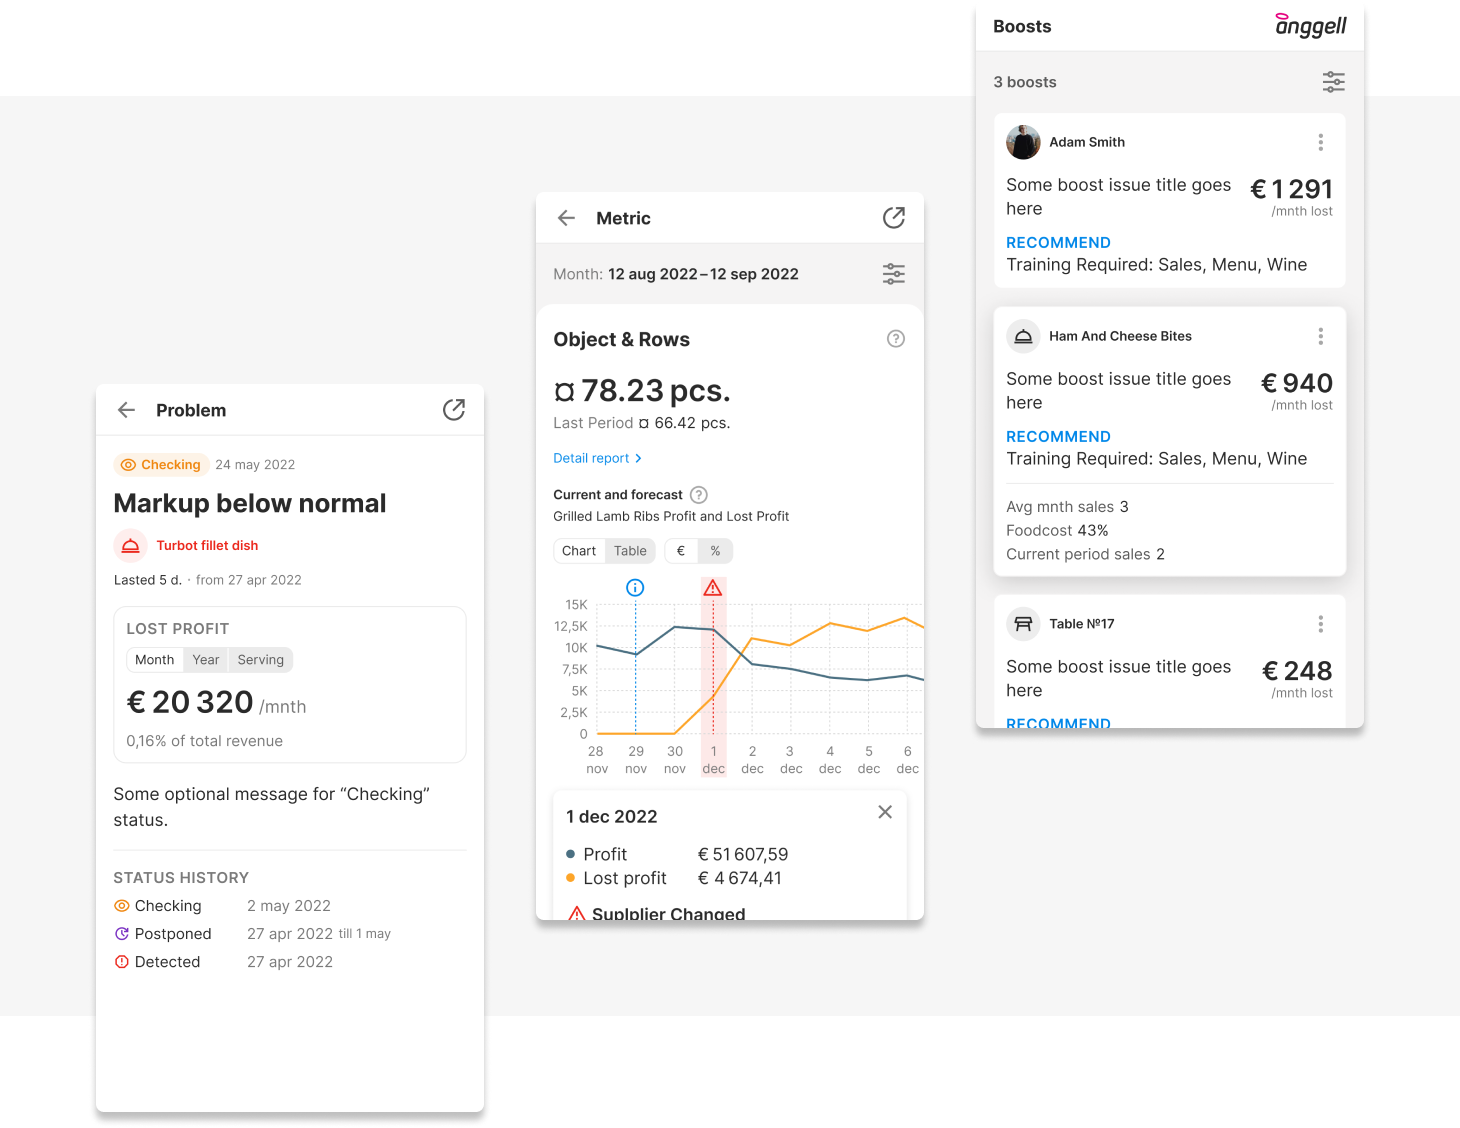Switch to Chart view
The image size is (1460, 1128).
coord(579,551)
